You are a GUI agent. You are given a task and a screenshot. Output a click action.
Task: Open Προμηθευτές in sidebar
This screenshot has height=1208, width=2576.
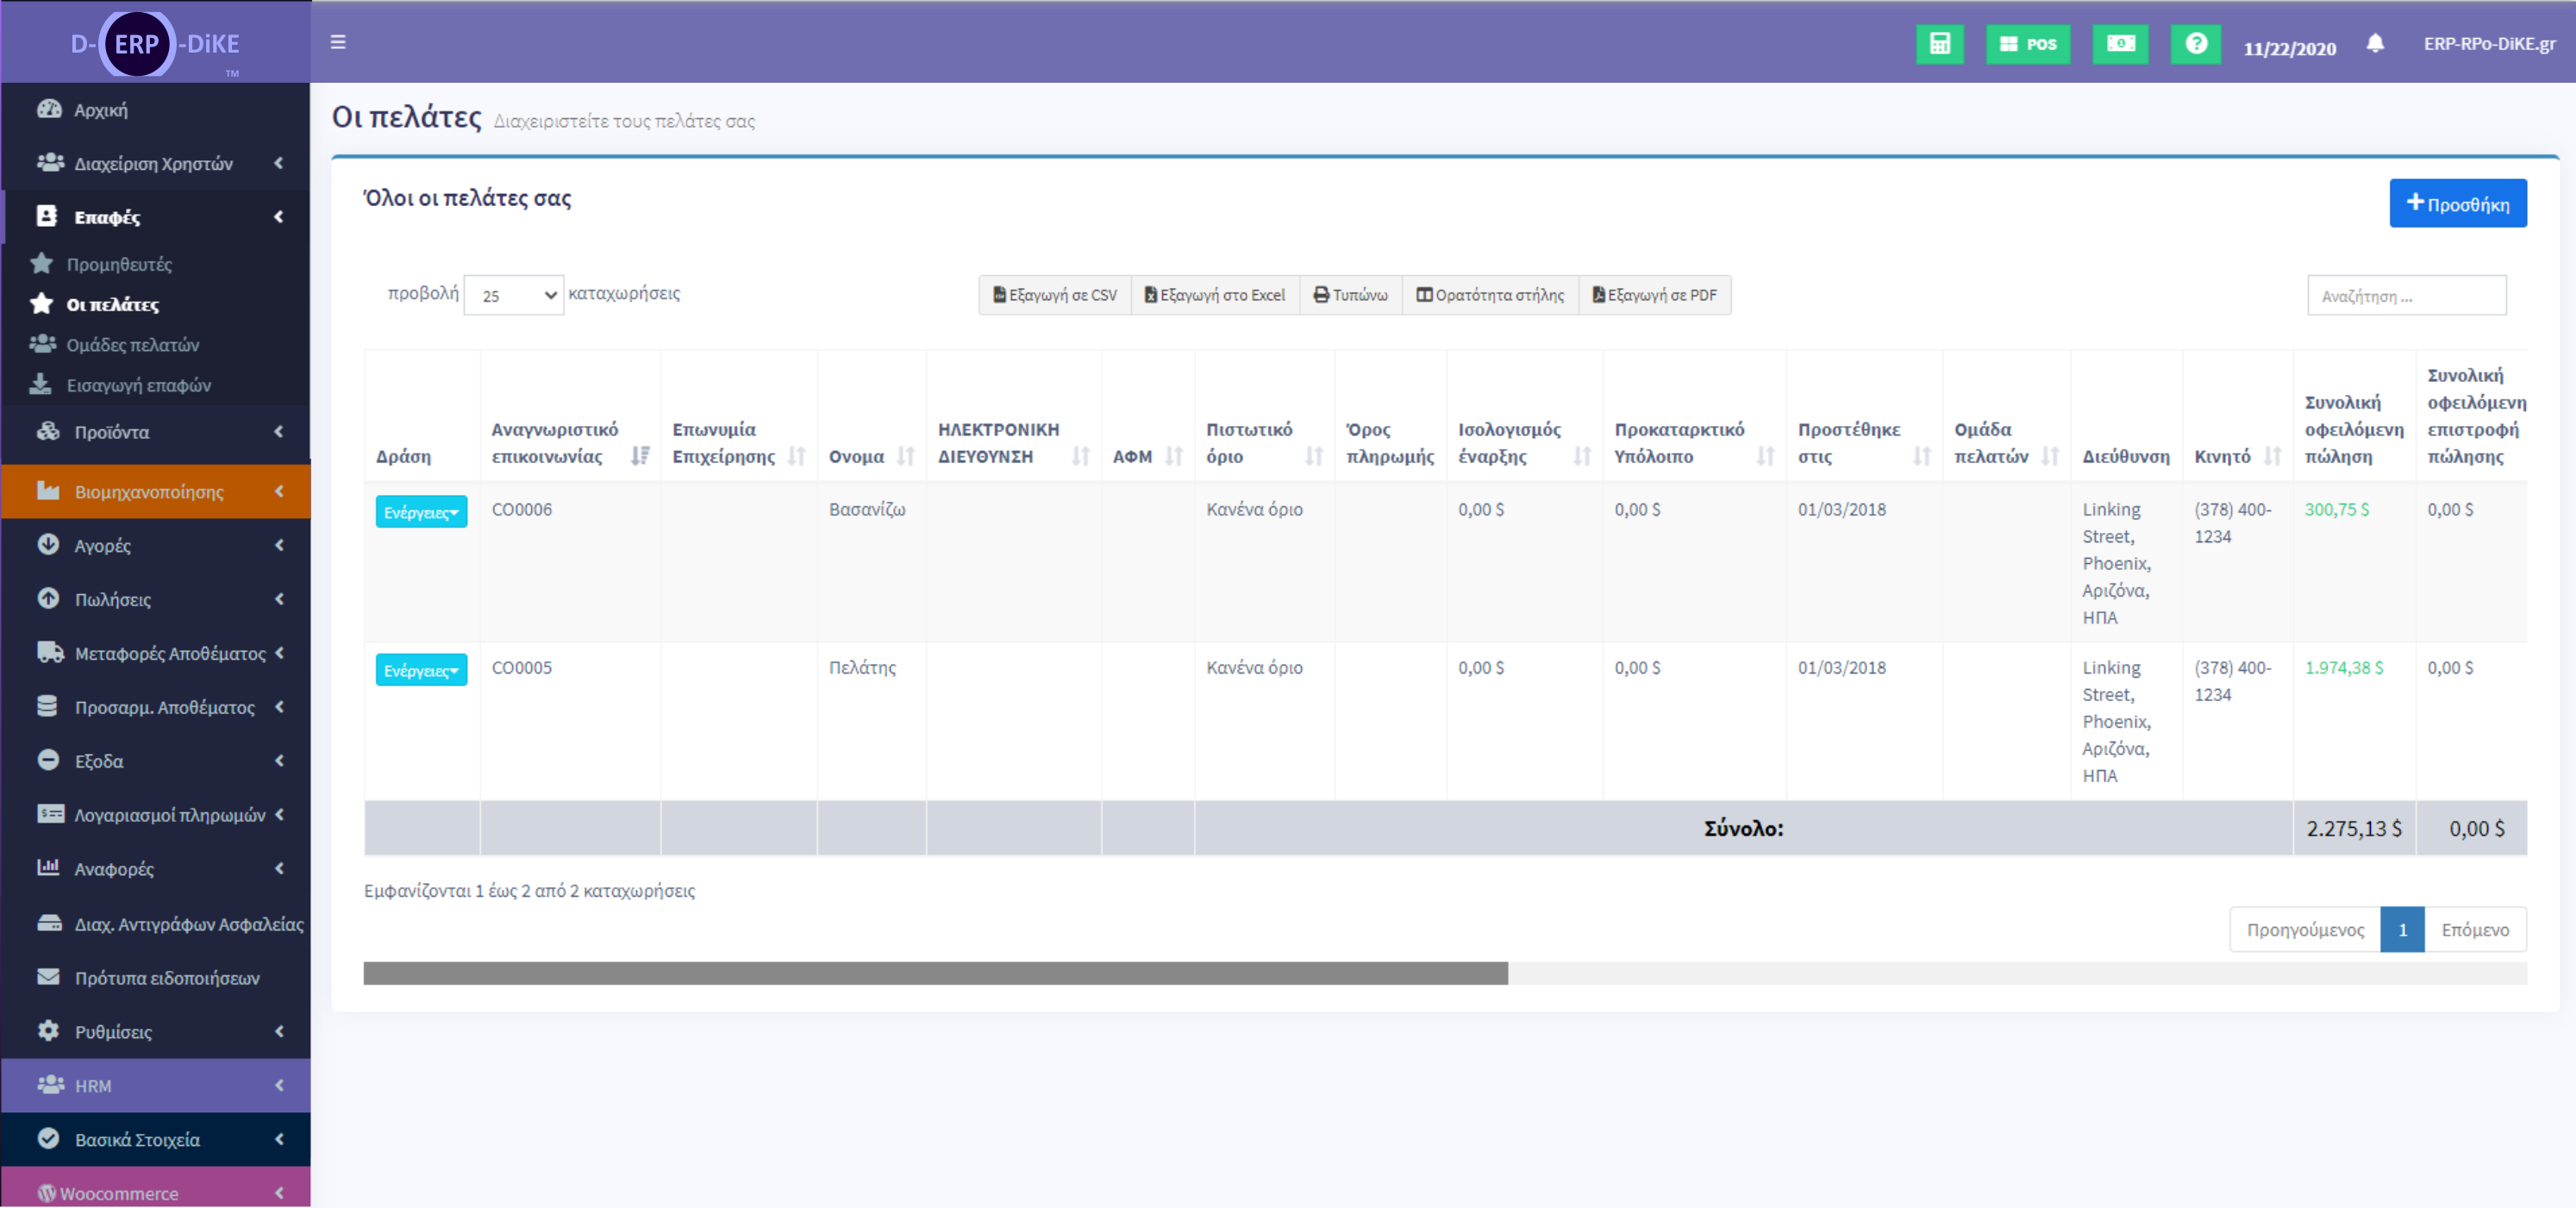[x=119, y=264]
